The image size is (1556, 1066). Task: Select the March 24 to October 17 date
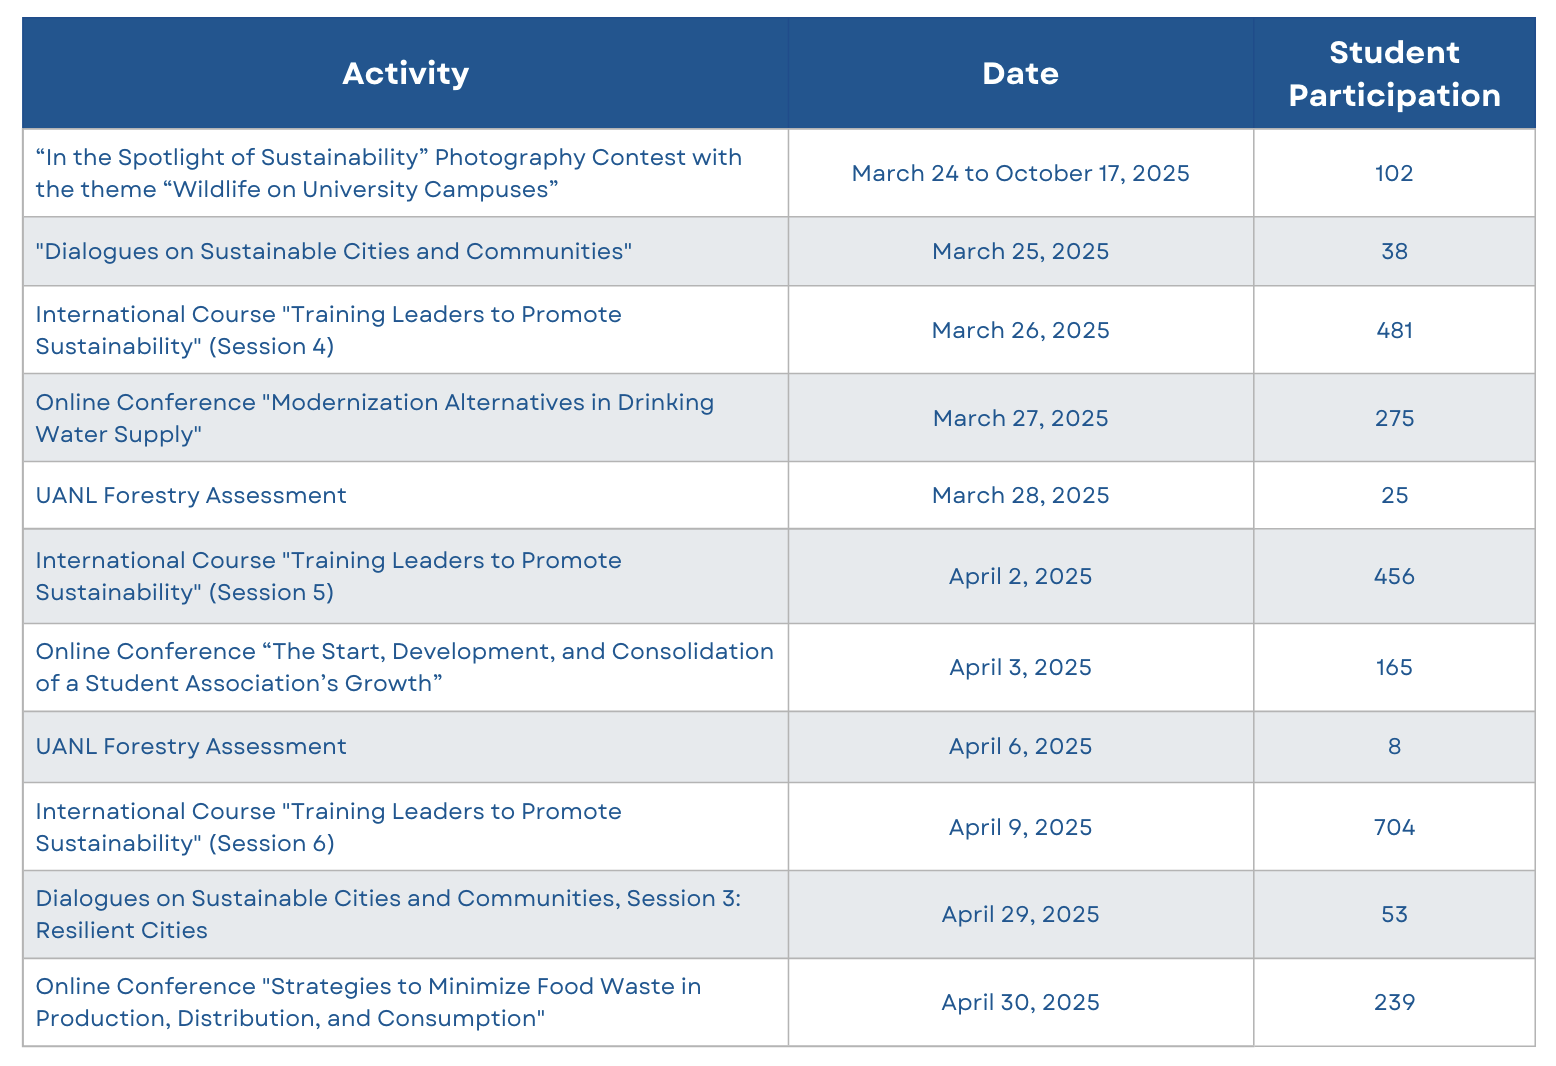[x=1020, y=173]
